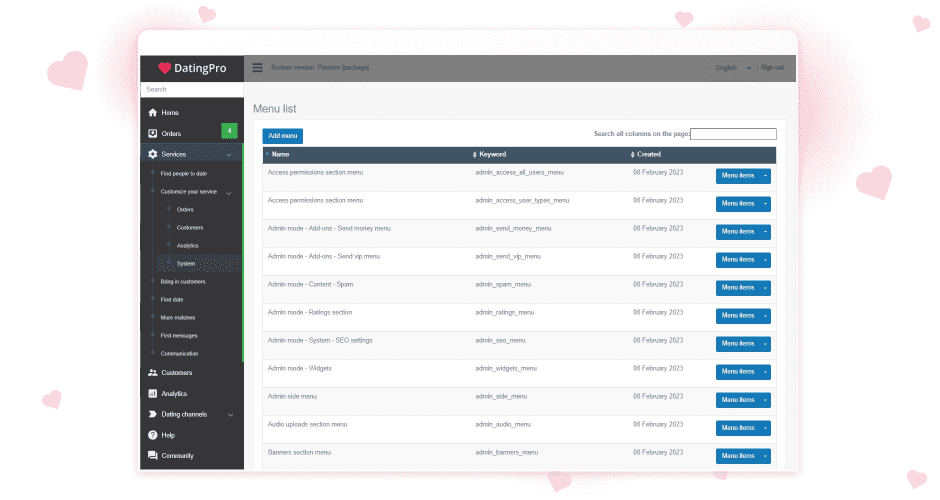Click the Home house icon
Viewport: 940px width, 500px height.
pyautogui.click(x=152, y=113)
